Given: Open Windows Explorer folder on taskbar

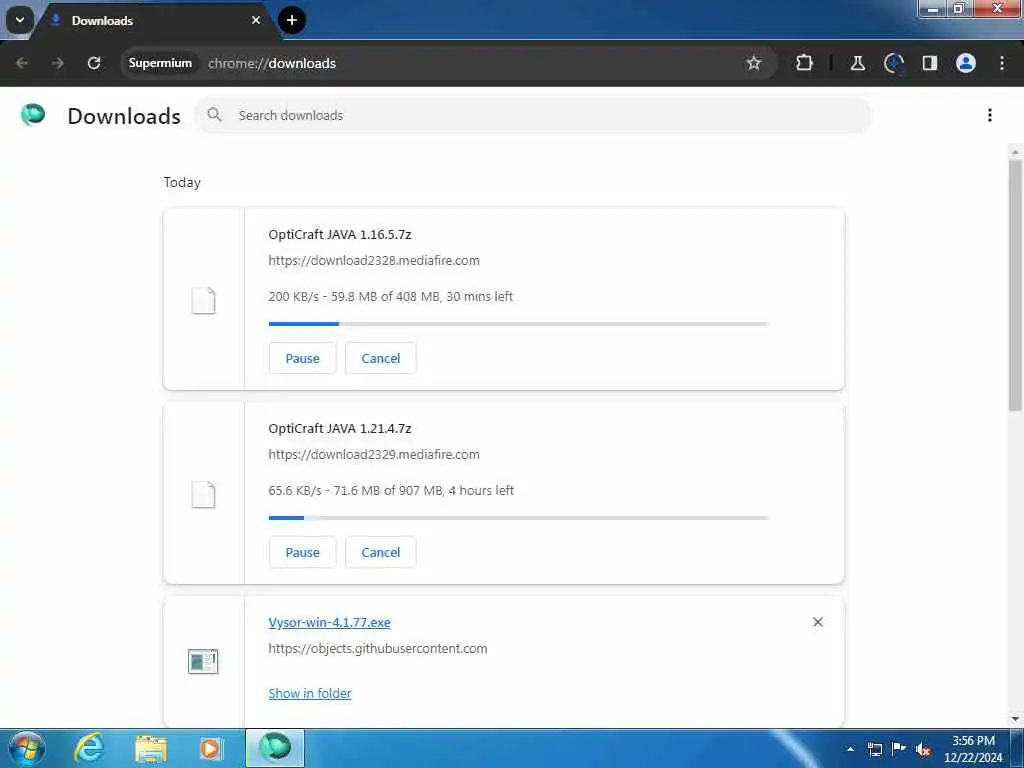Looking at the screenshot, I should click(151, 748).
